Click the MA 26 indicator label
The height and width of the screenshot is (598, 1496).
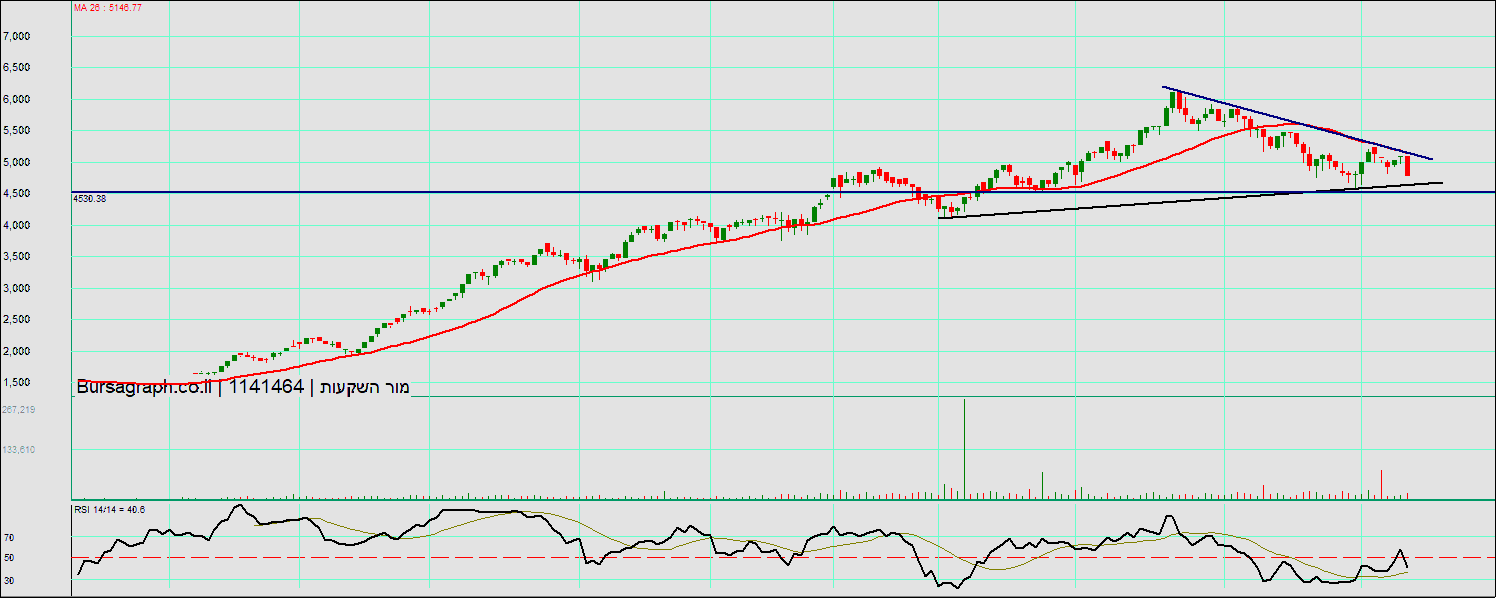[x=107, y=7]
